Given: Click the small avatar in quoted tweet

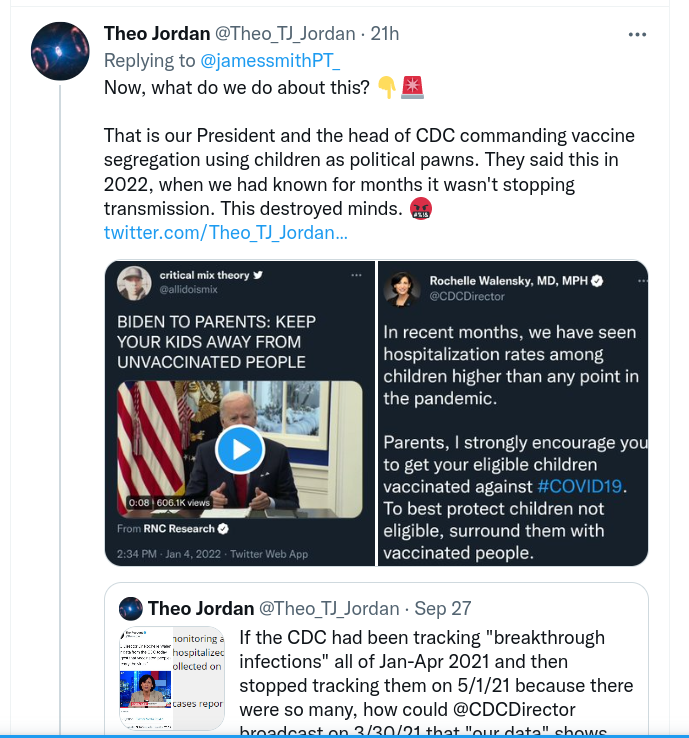Looking at the screenshot, I should [130, 609].
